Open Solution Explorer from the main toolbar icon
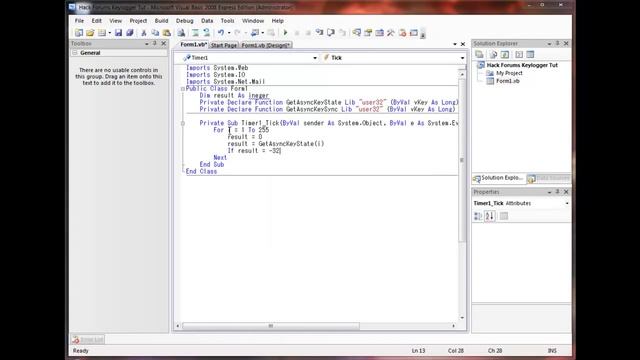This screenshot has width=640, height=360. click(357, 33)
